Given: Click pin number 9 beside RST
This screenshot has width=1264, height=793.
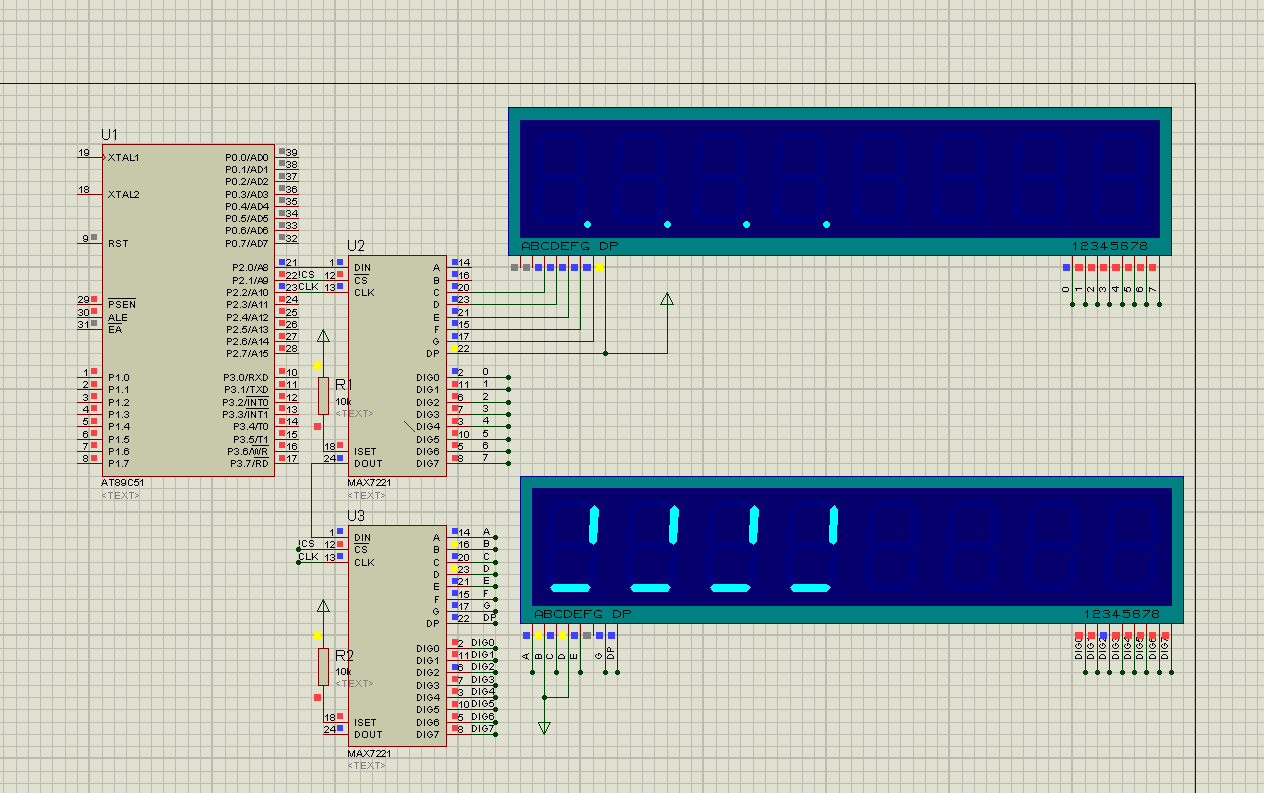Looking at the screenshot, I should tap(86, 238).
